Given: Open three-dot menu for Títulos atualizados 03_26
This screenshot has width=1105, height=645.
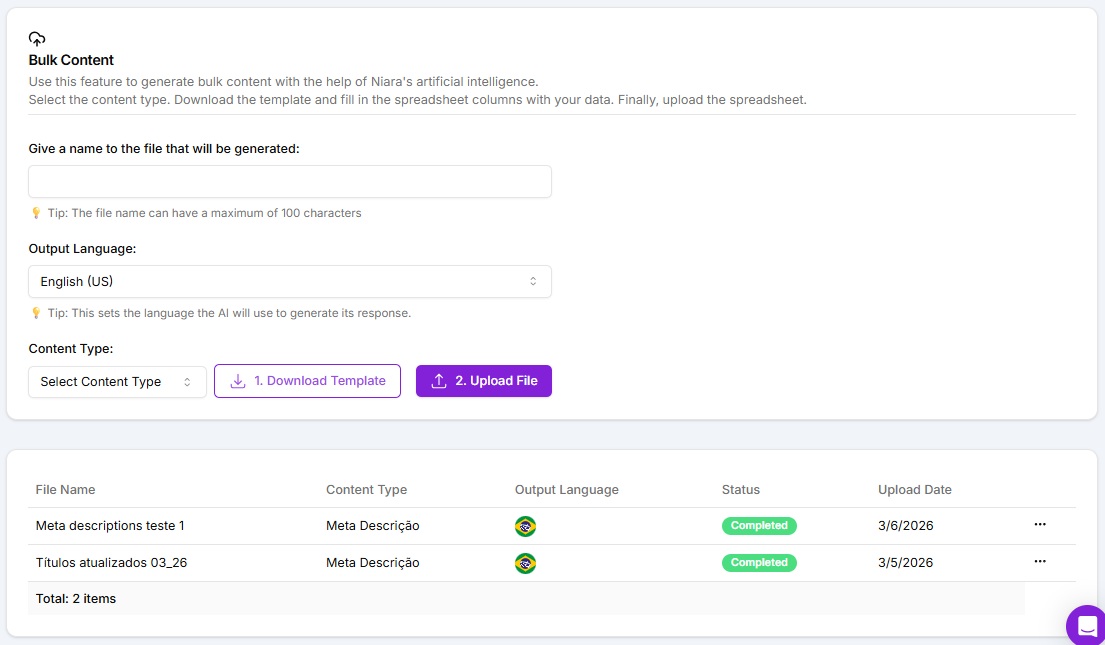Looking at the screenshot, I should click(x=1040, y=562).
